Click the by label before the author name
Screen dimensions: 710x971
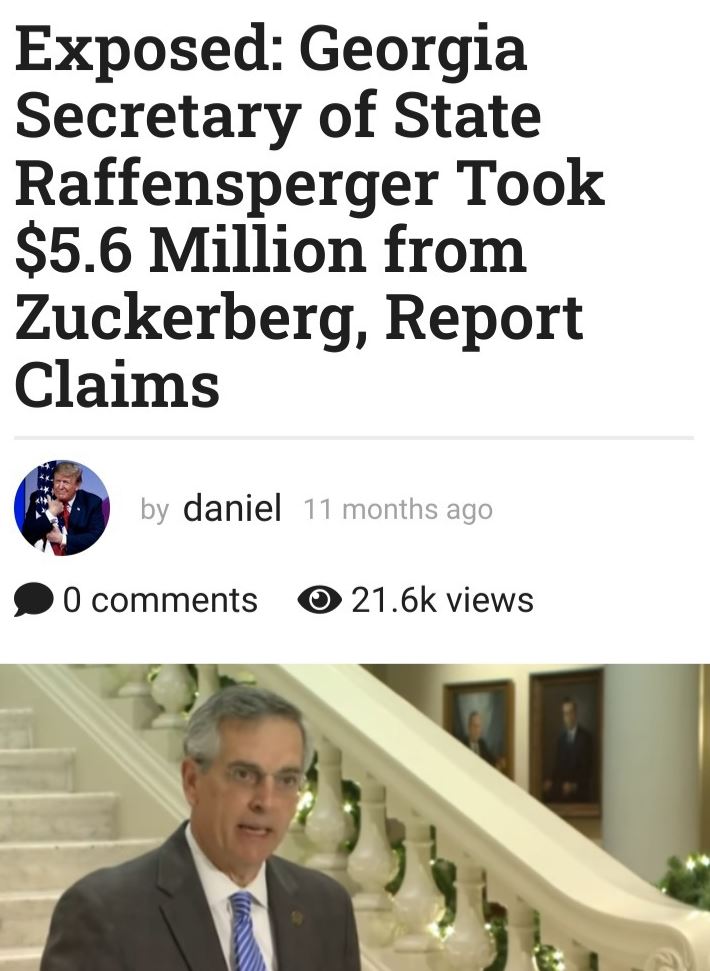pos(155,510)
